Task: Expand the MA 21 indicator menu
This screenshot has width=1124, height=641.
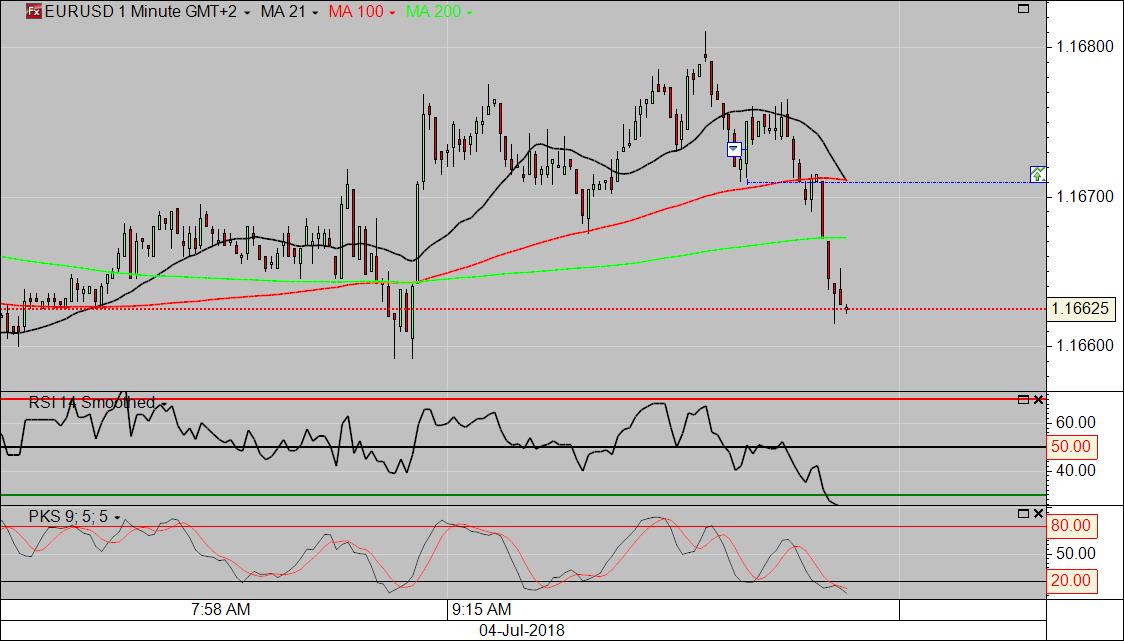Action: coord(315,13)
